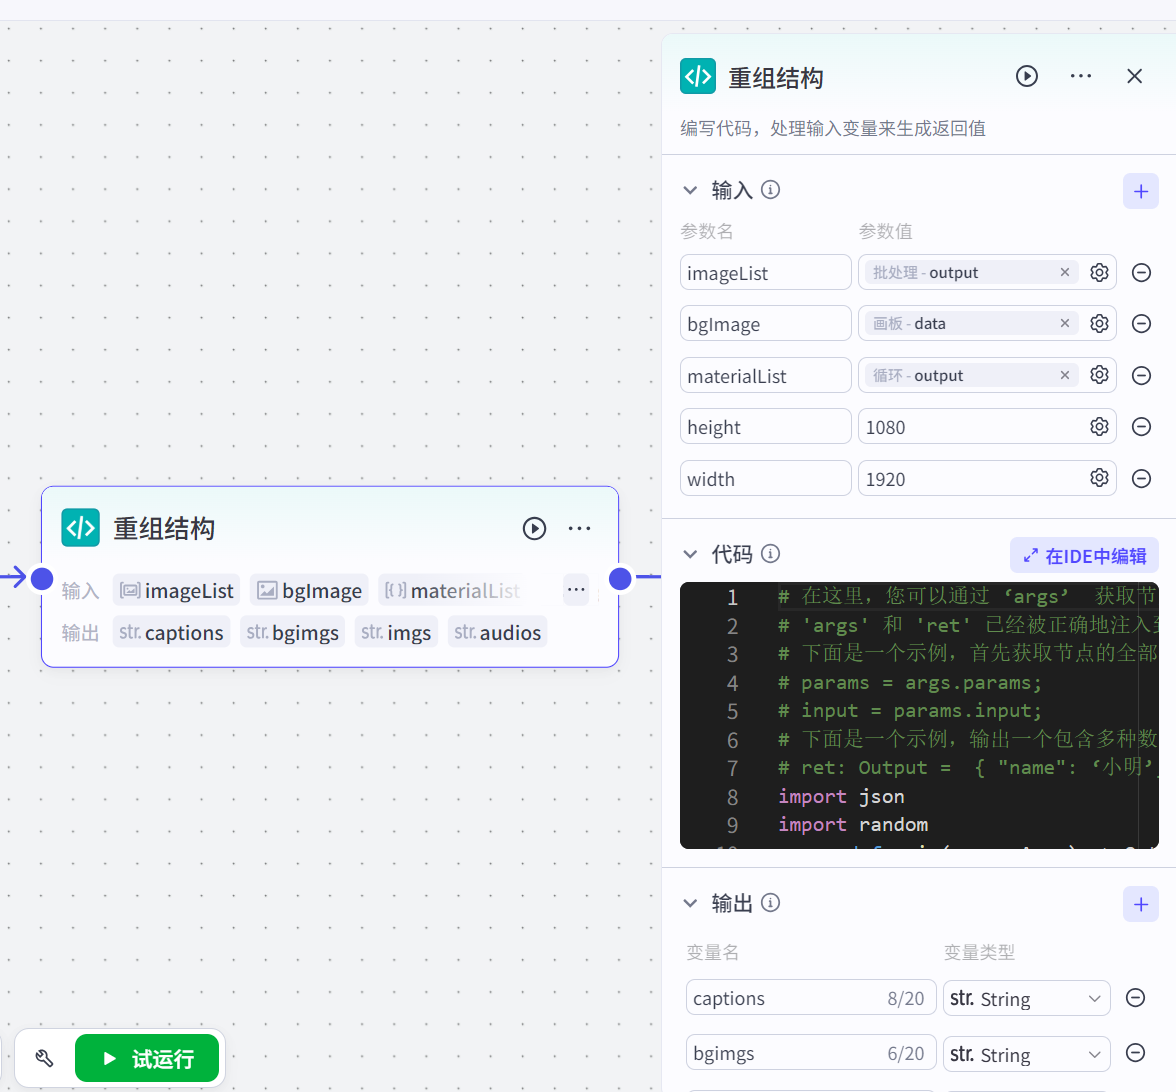The height and width of the screenshot is (1092, 1176).
Task: Click the node's left input connection port
Action: (x=42, y=578)
